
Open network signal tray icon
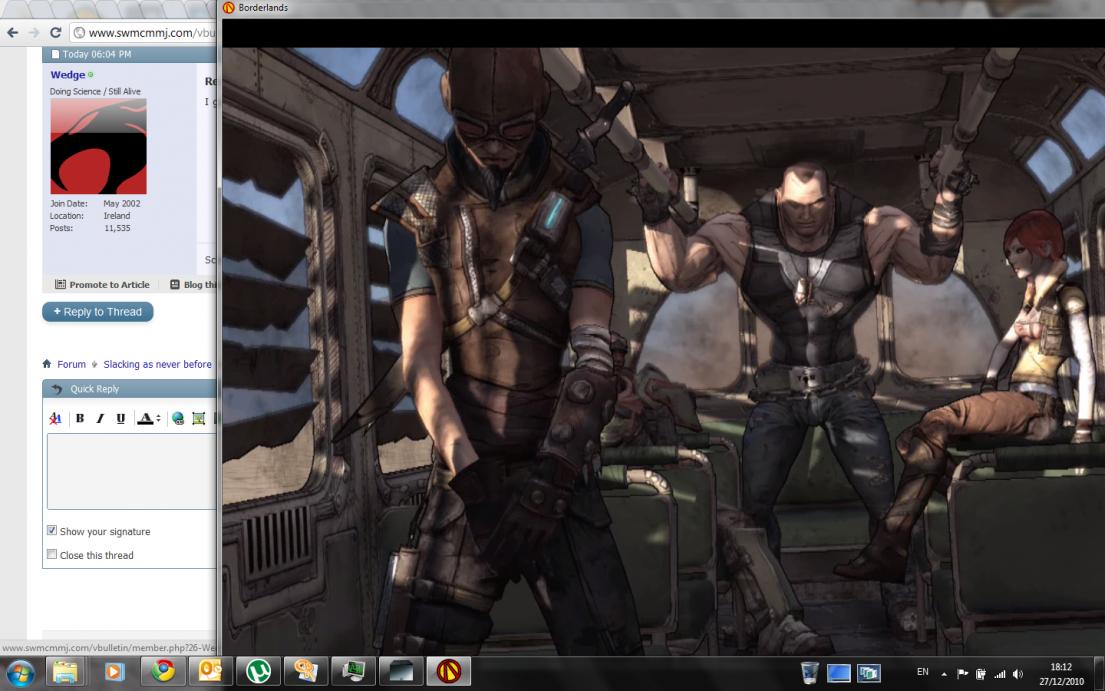(x=999, y=674)
